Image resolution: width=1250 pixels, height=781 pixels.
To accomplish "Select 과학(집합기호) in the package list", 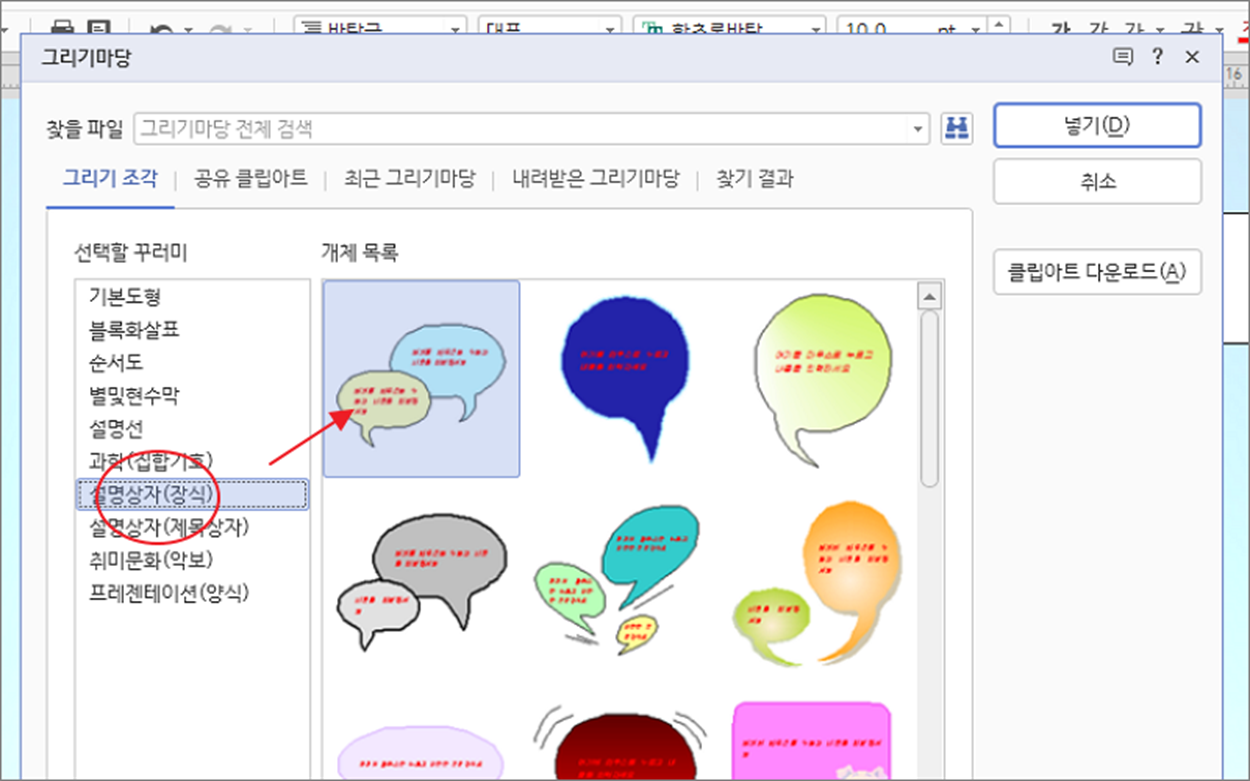I will [151, 461].
